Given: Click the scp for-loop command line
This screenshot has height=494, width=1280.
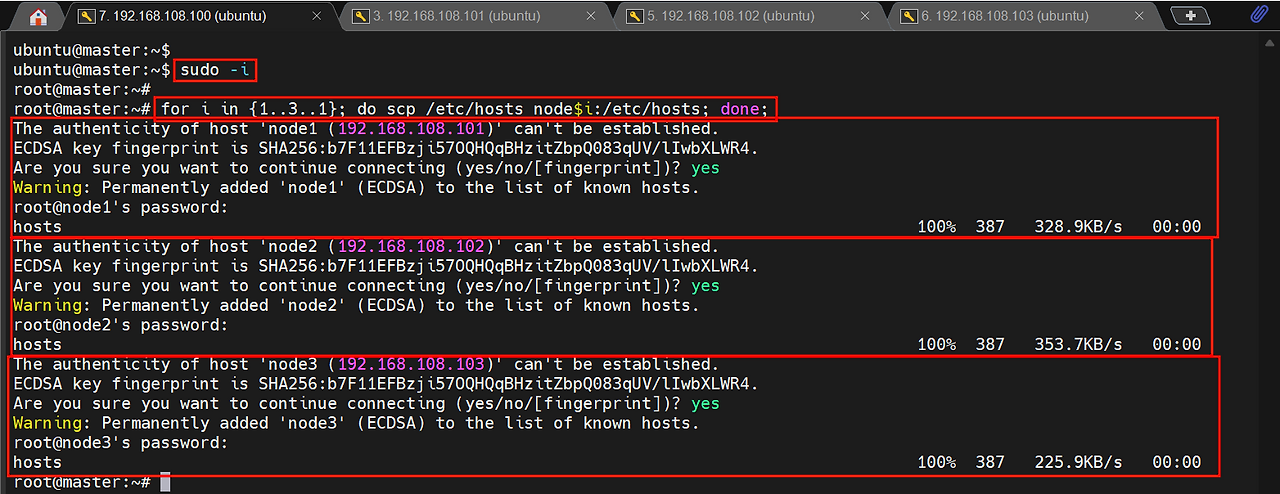Looking at the screenshot, I should 465,109.
